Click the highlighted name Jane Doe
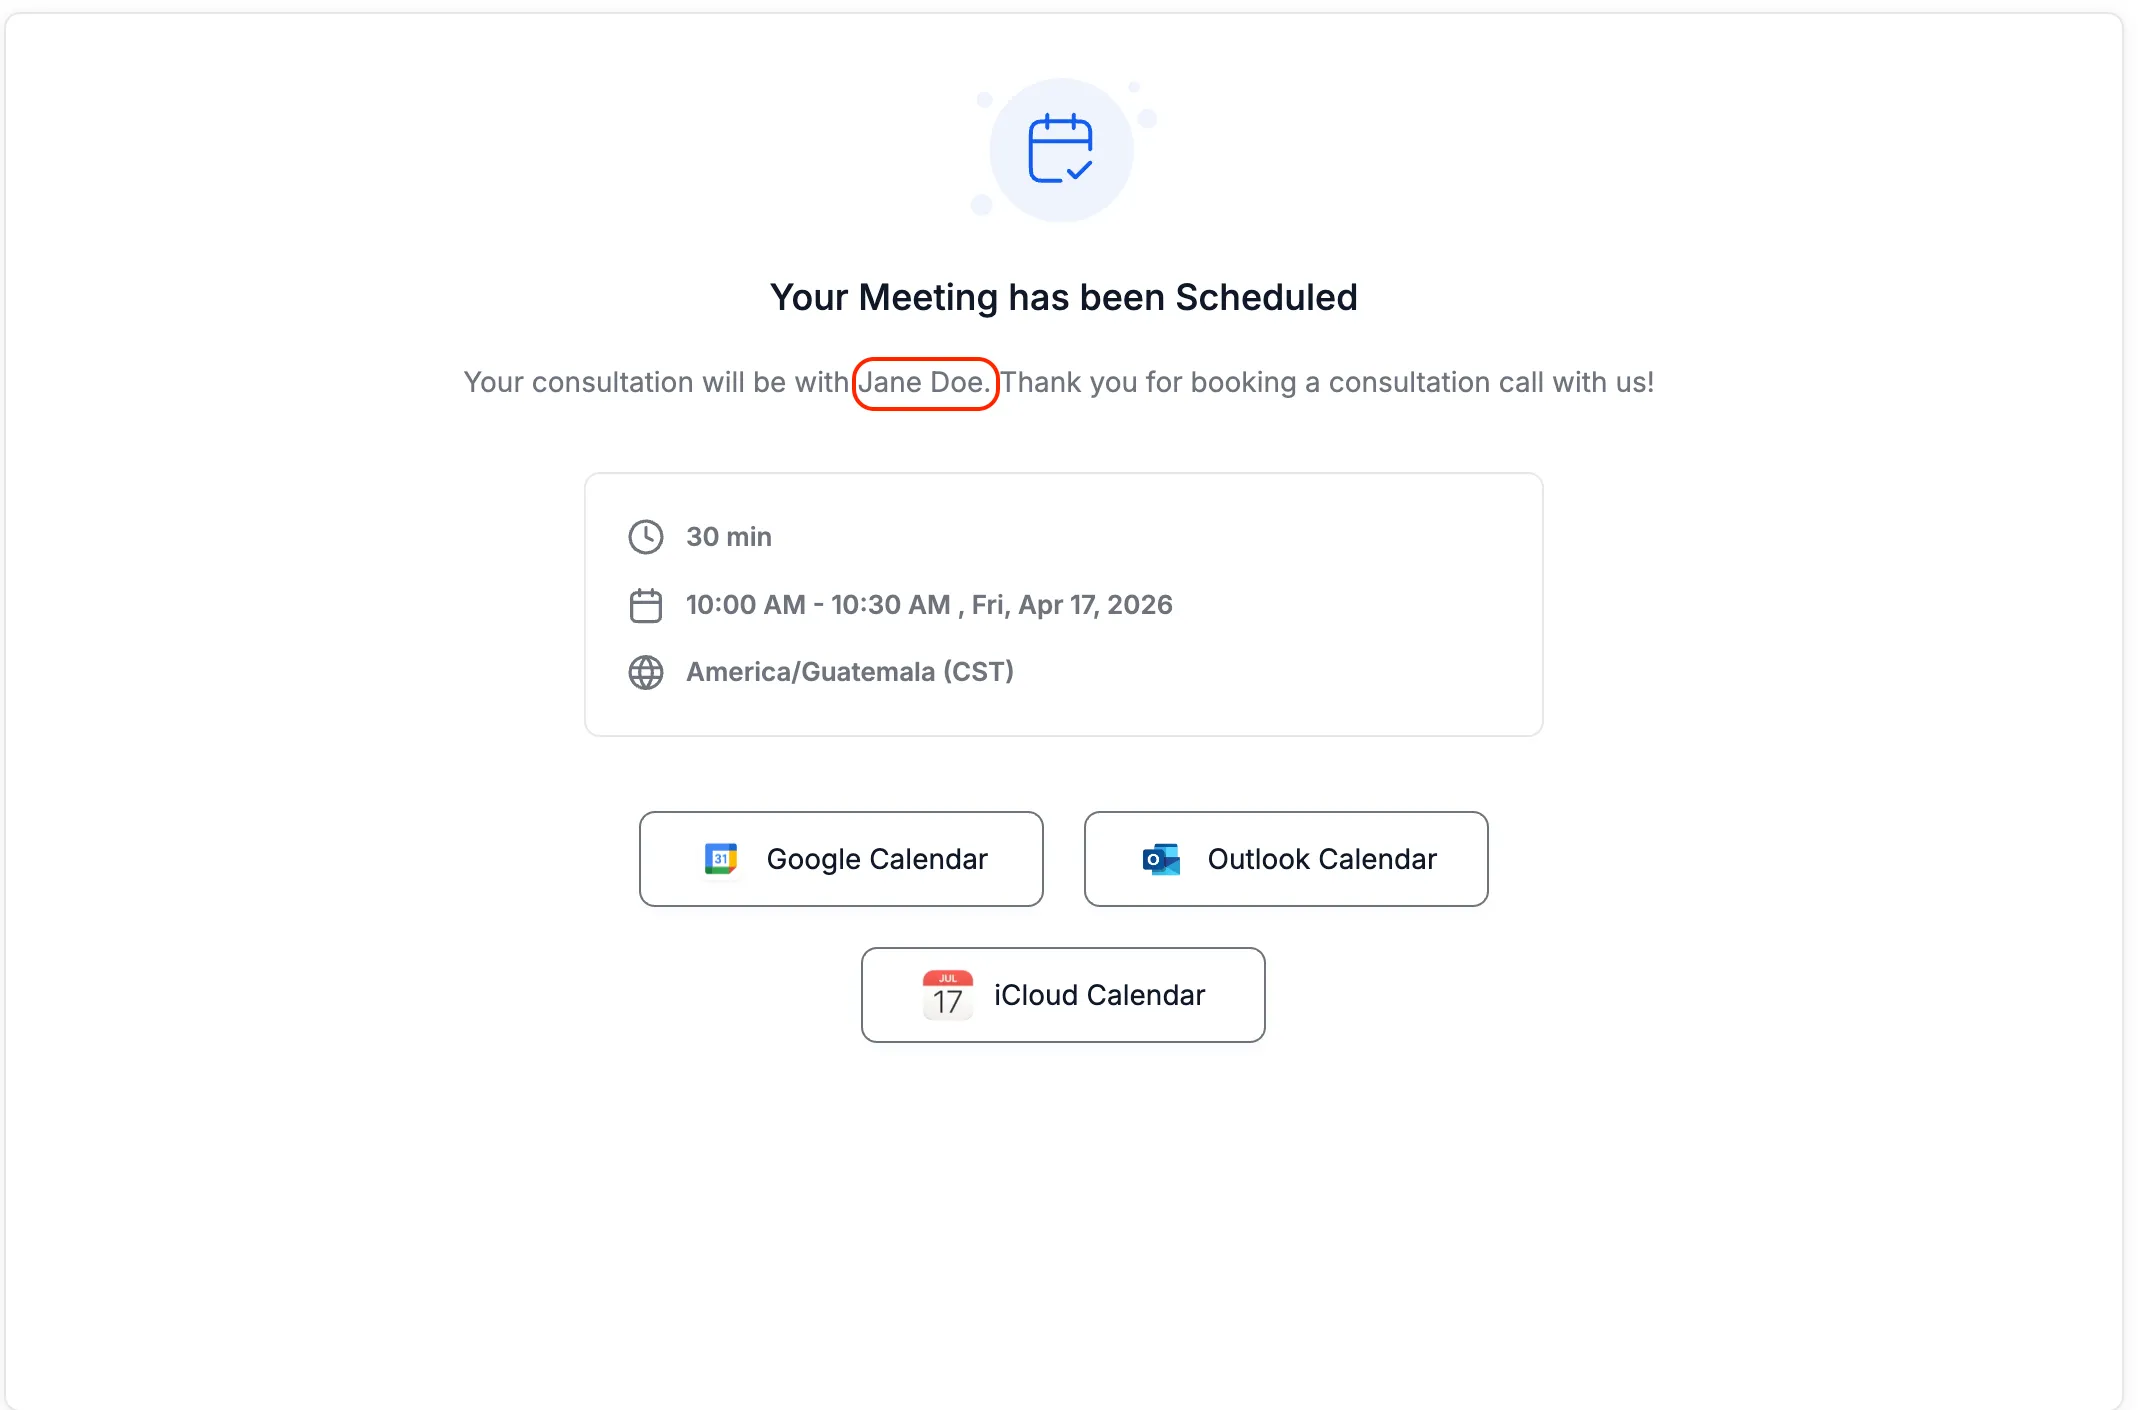The height and width of the screenshot is (1410, 2138). (x=924, y=382)
